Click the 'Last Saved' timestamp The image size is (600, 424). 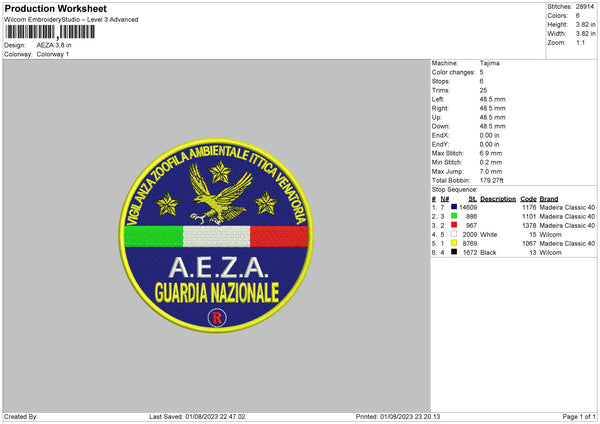[215, 417]
